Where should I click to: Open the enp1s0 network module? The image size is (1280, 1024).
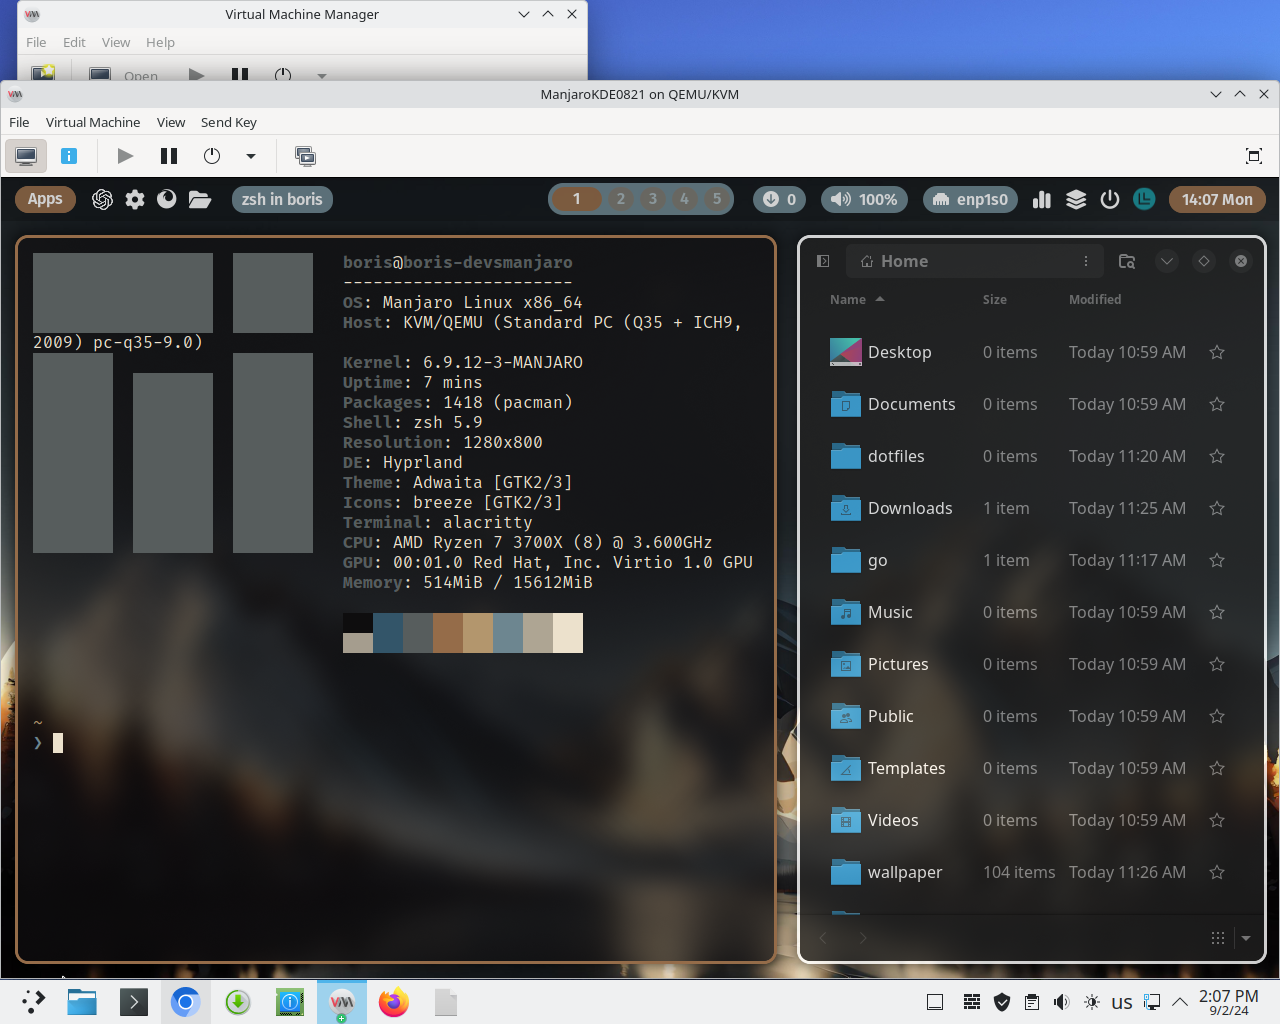[970, 199]
